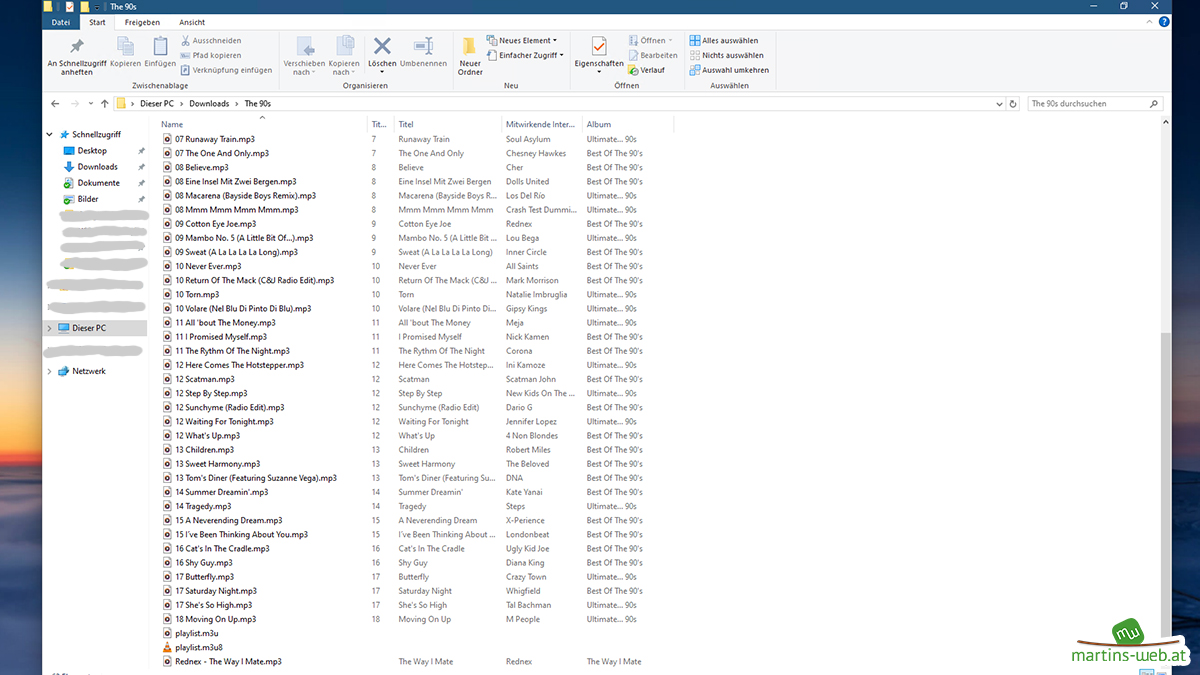Click mp3 icon of 18 Moving On Up.mp3

[167, 619]
